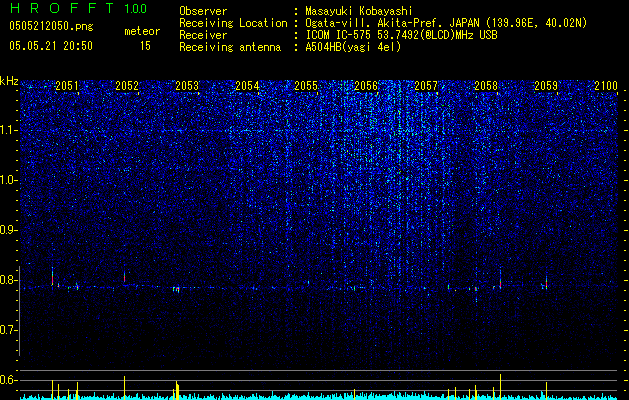This screenshot has height=400, width=629.
Task: Click the meteor echo after 2052 marker
Action: pyautogui.click(x=125, y=278)
